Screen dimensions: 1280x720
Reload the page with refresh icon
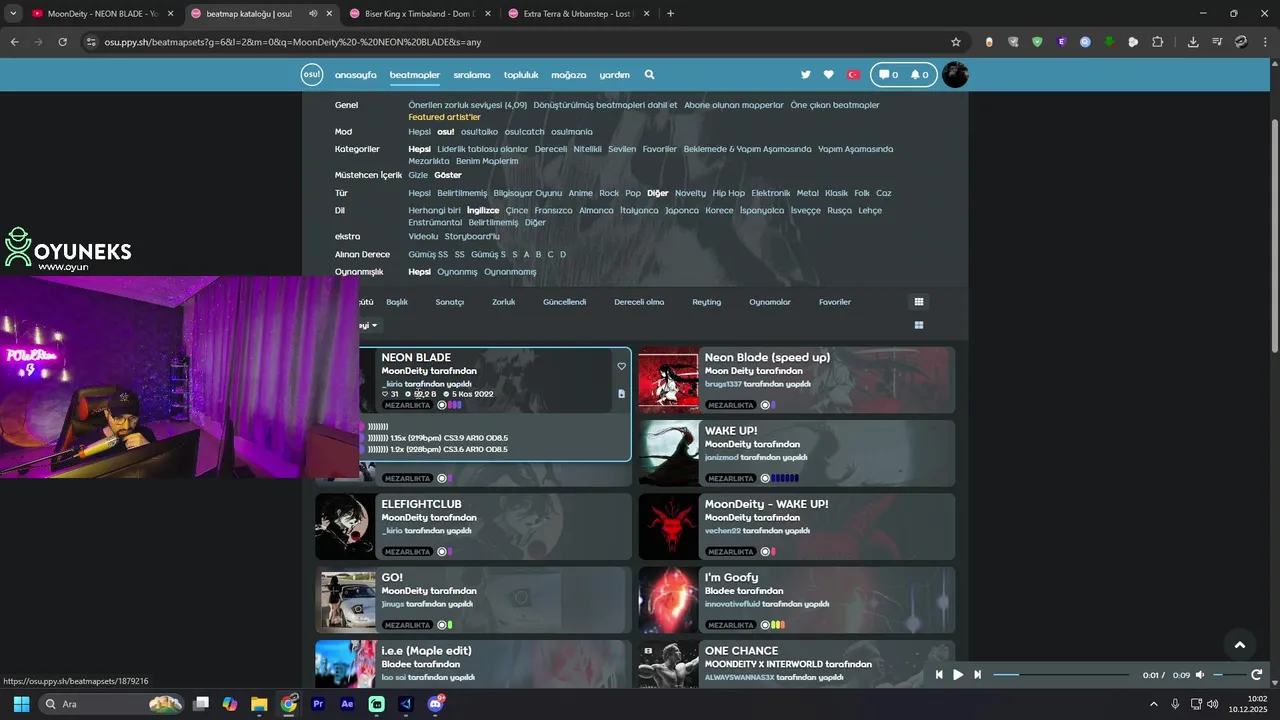[63, 42]
